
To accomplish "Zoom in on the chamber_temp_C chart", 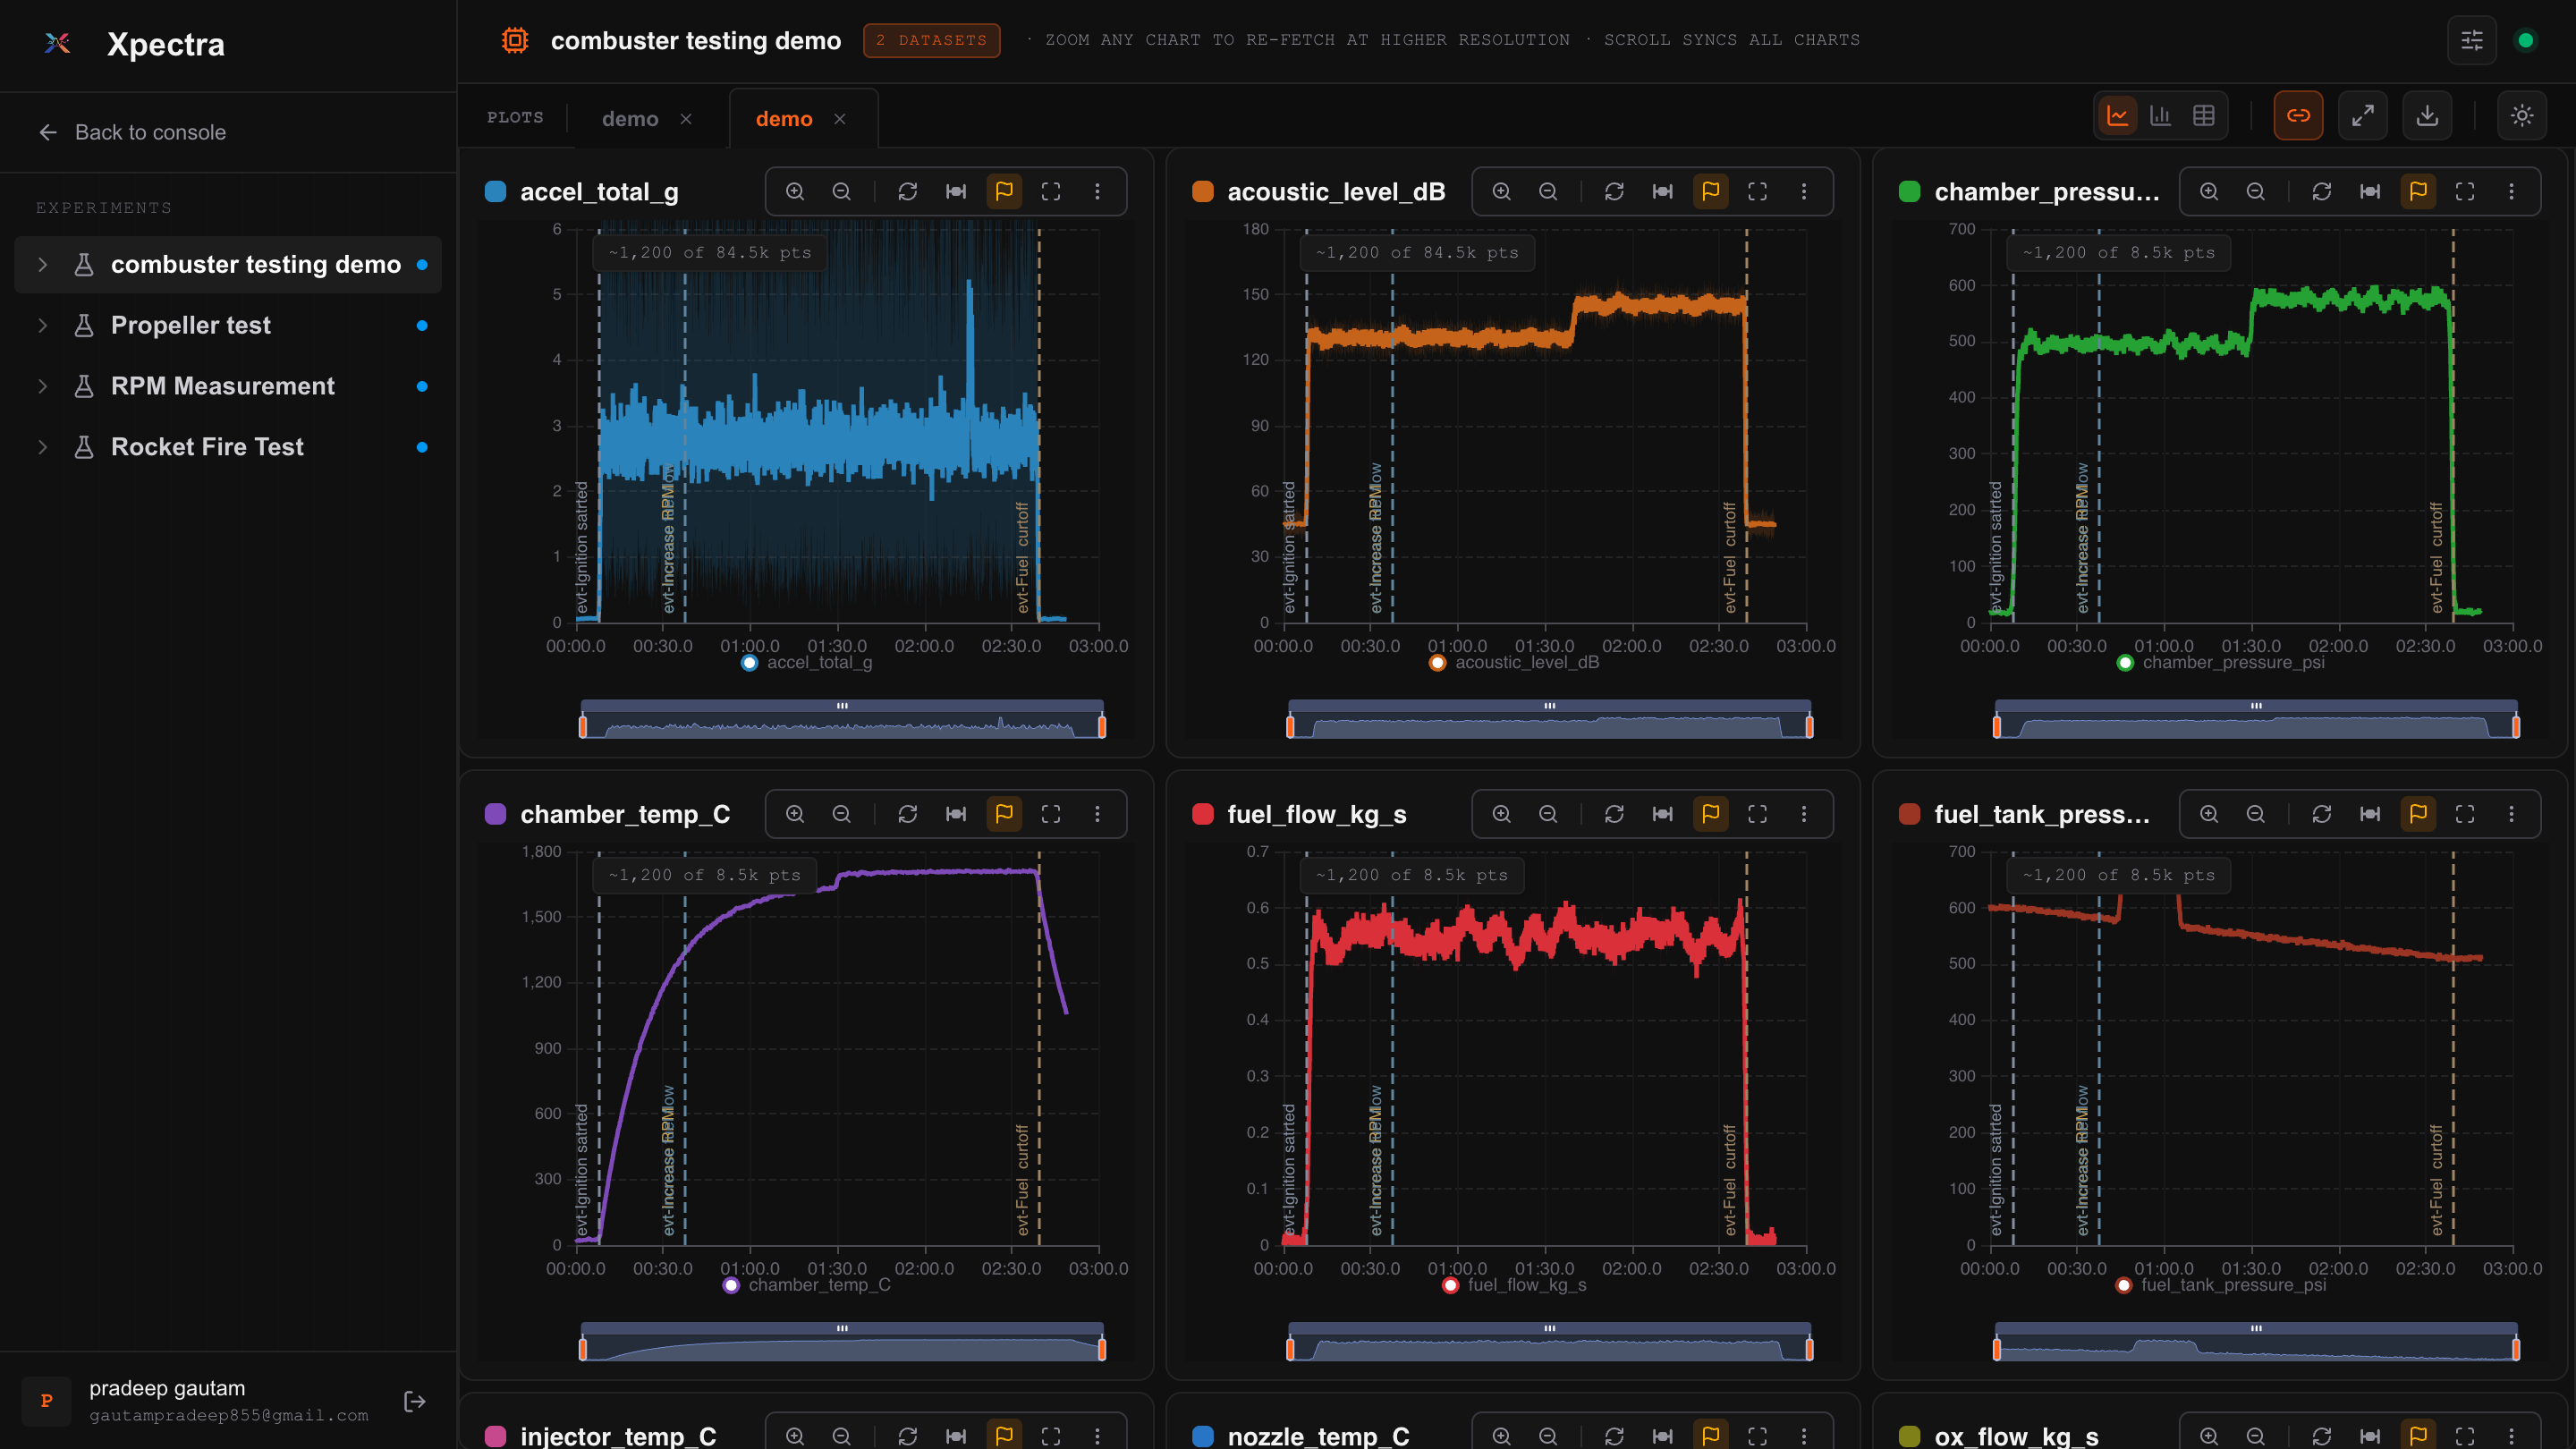I will [795, 814].
